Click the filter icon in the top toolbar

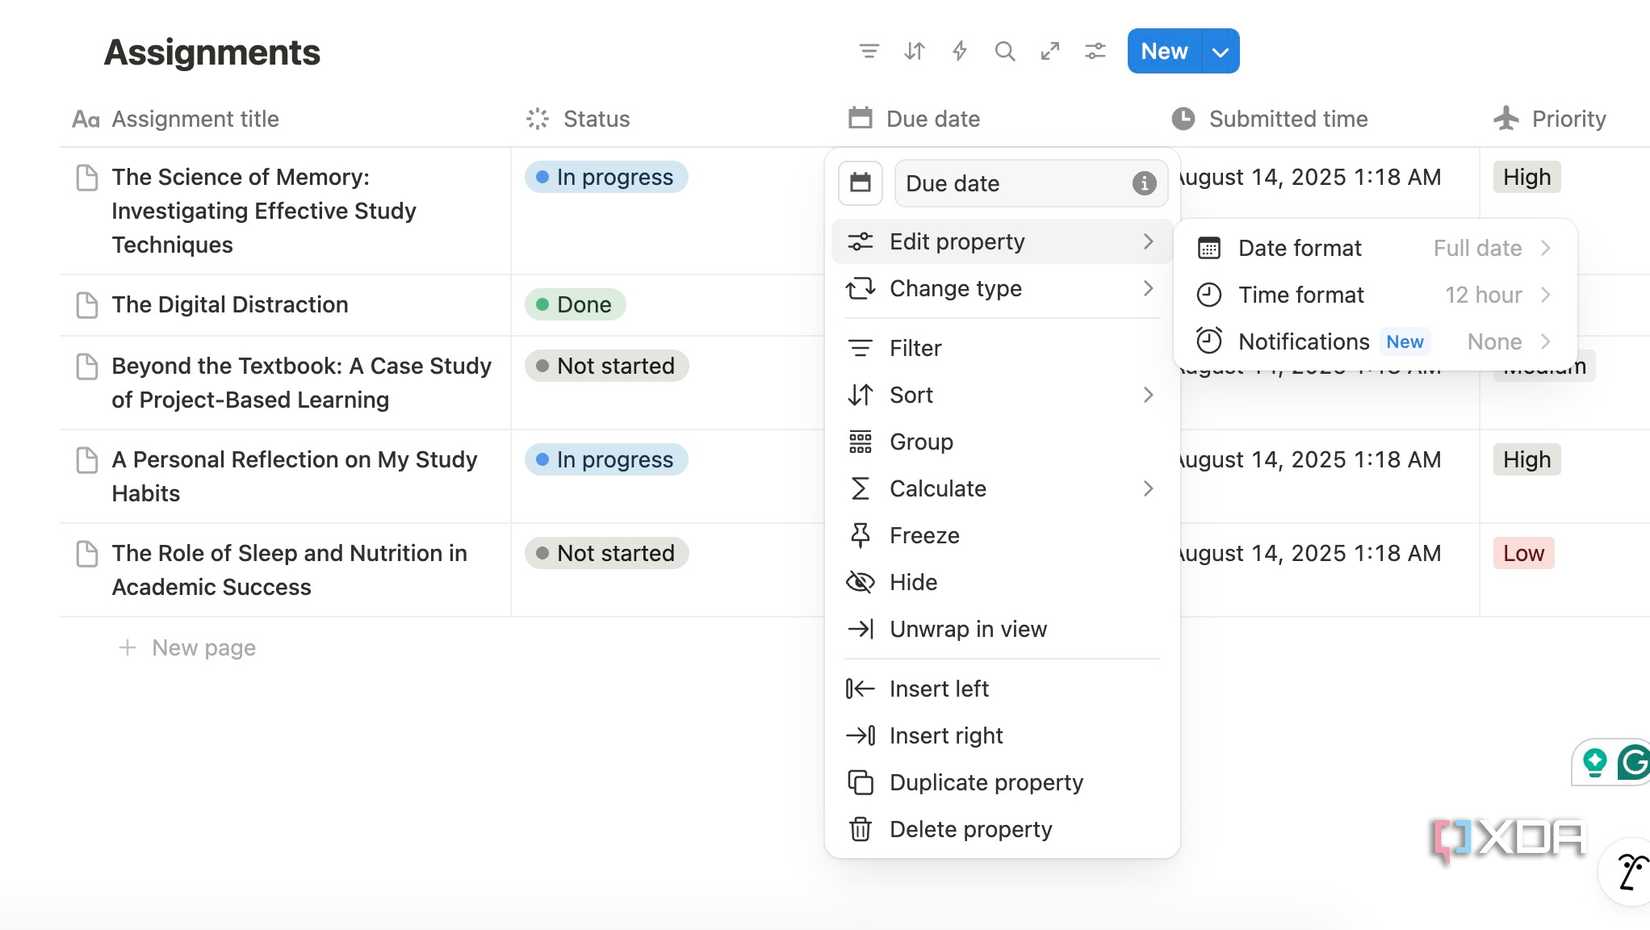(869, 51)
